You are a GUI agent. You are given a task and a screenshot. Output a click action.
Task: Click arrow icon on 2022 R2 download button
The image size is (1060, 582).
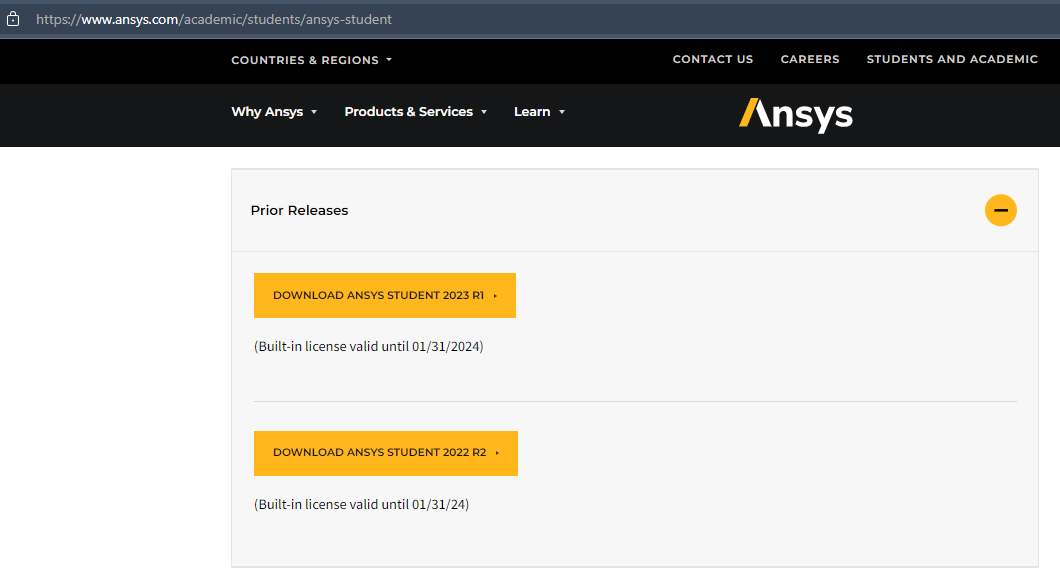(497, 453)
